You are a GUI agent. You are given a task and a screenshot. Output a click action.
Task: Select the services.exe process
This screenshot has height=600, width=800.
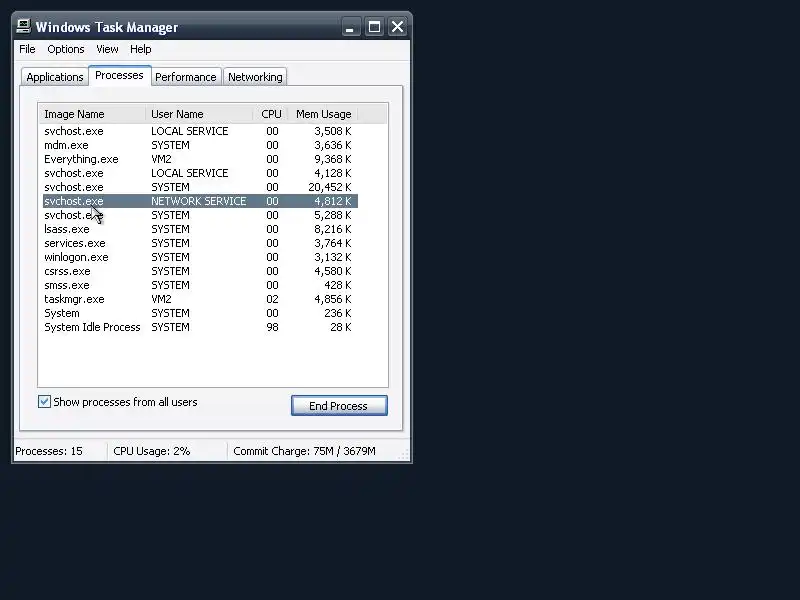pyautogui.click(x=200, y=243)
